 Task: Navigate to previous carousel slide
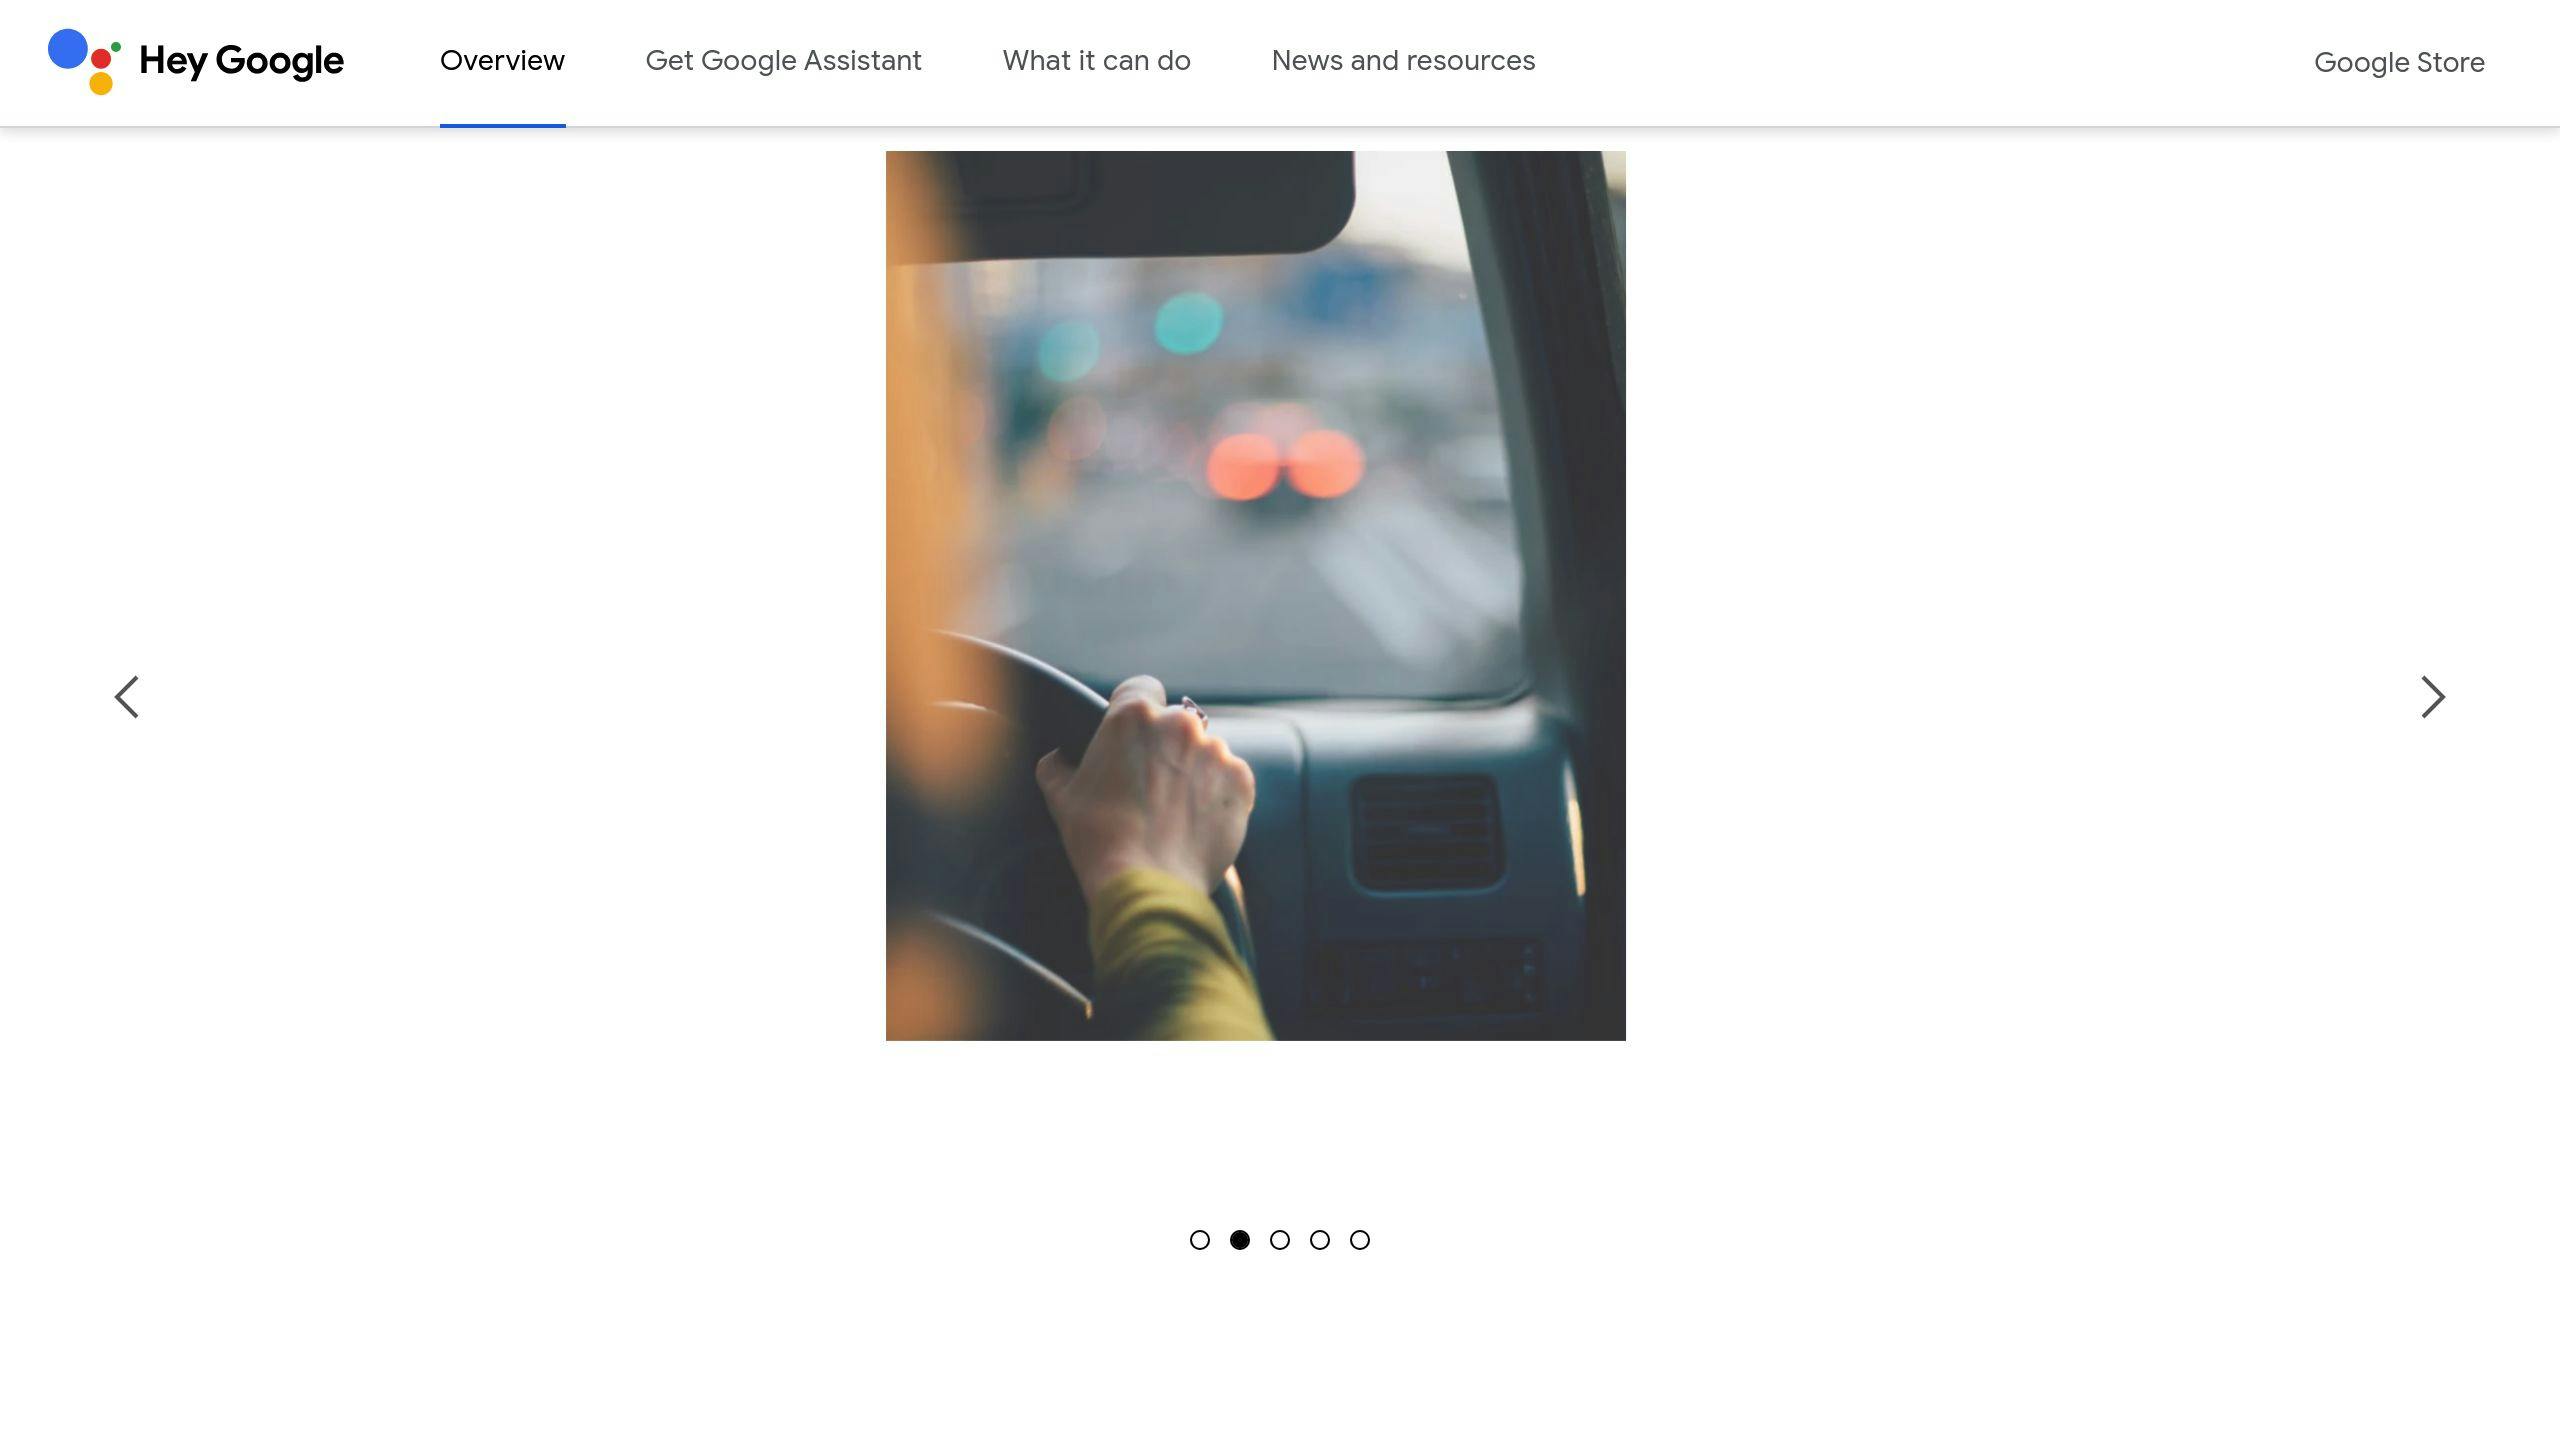click(x=127, y=695)
